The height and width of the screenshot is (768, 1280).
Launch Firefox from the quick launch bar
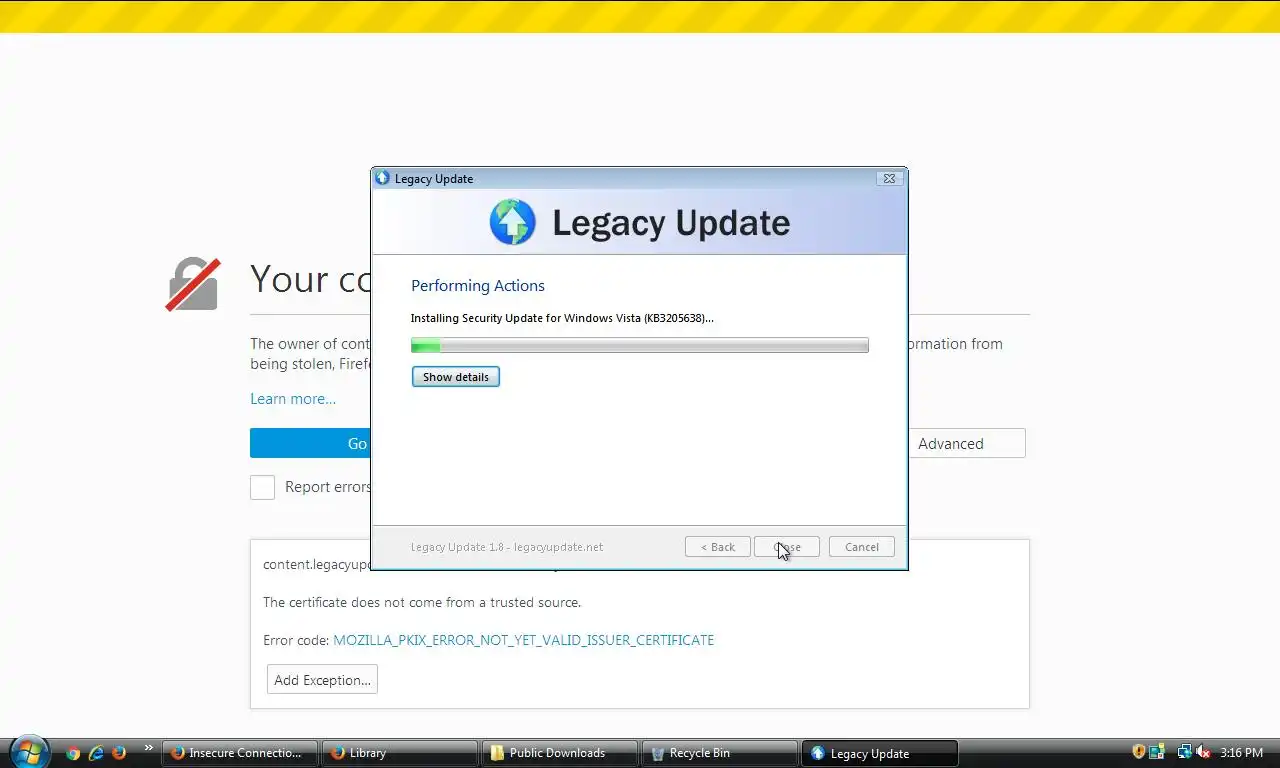click(119, 753)
